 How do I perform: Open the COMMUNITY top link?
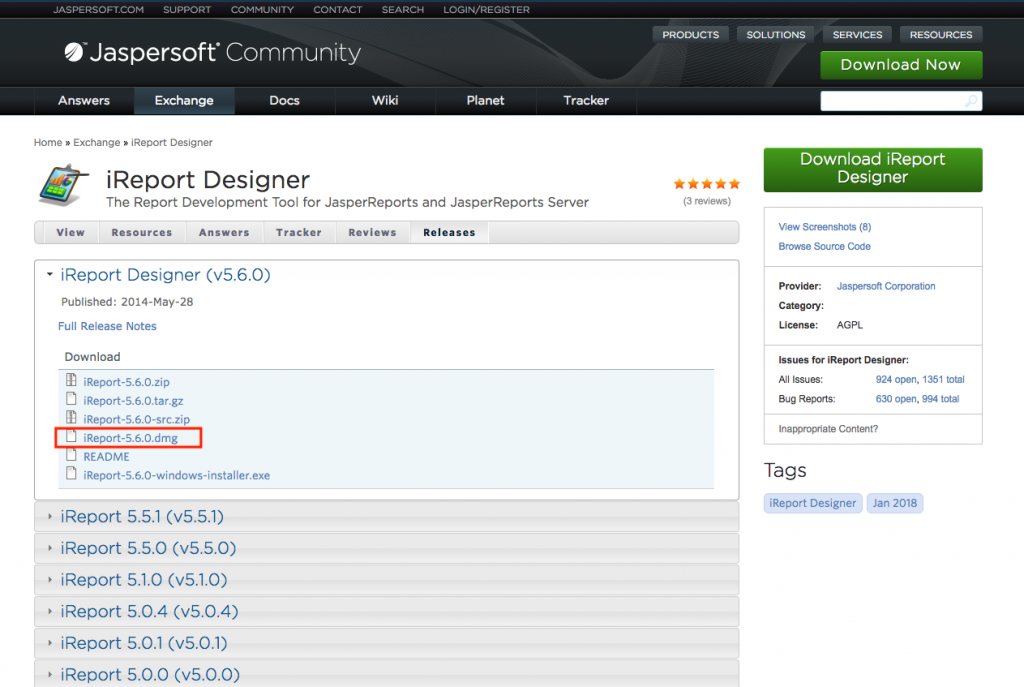pyautogui.click(x=262, y=10)
